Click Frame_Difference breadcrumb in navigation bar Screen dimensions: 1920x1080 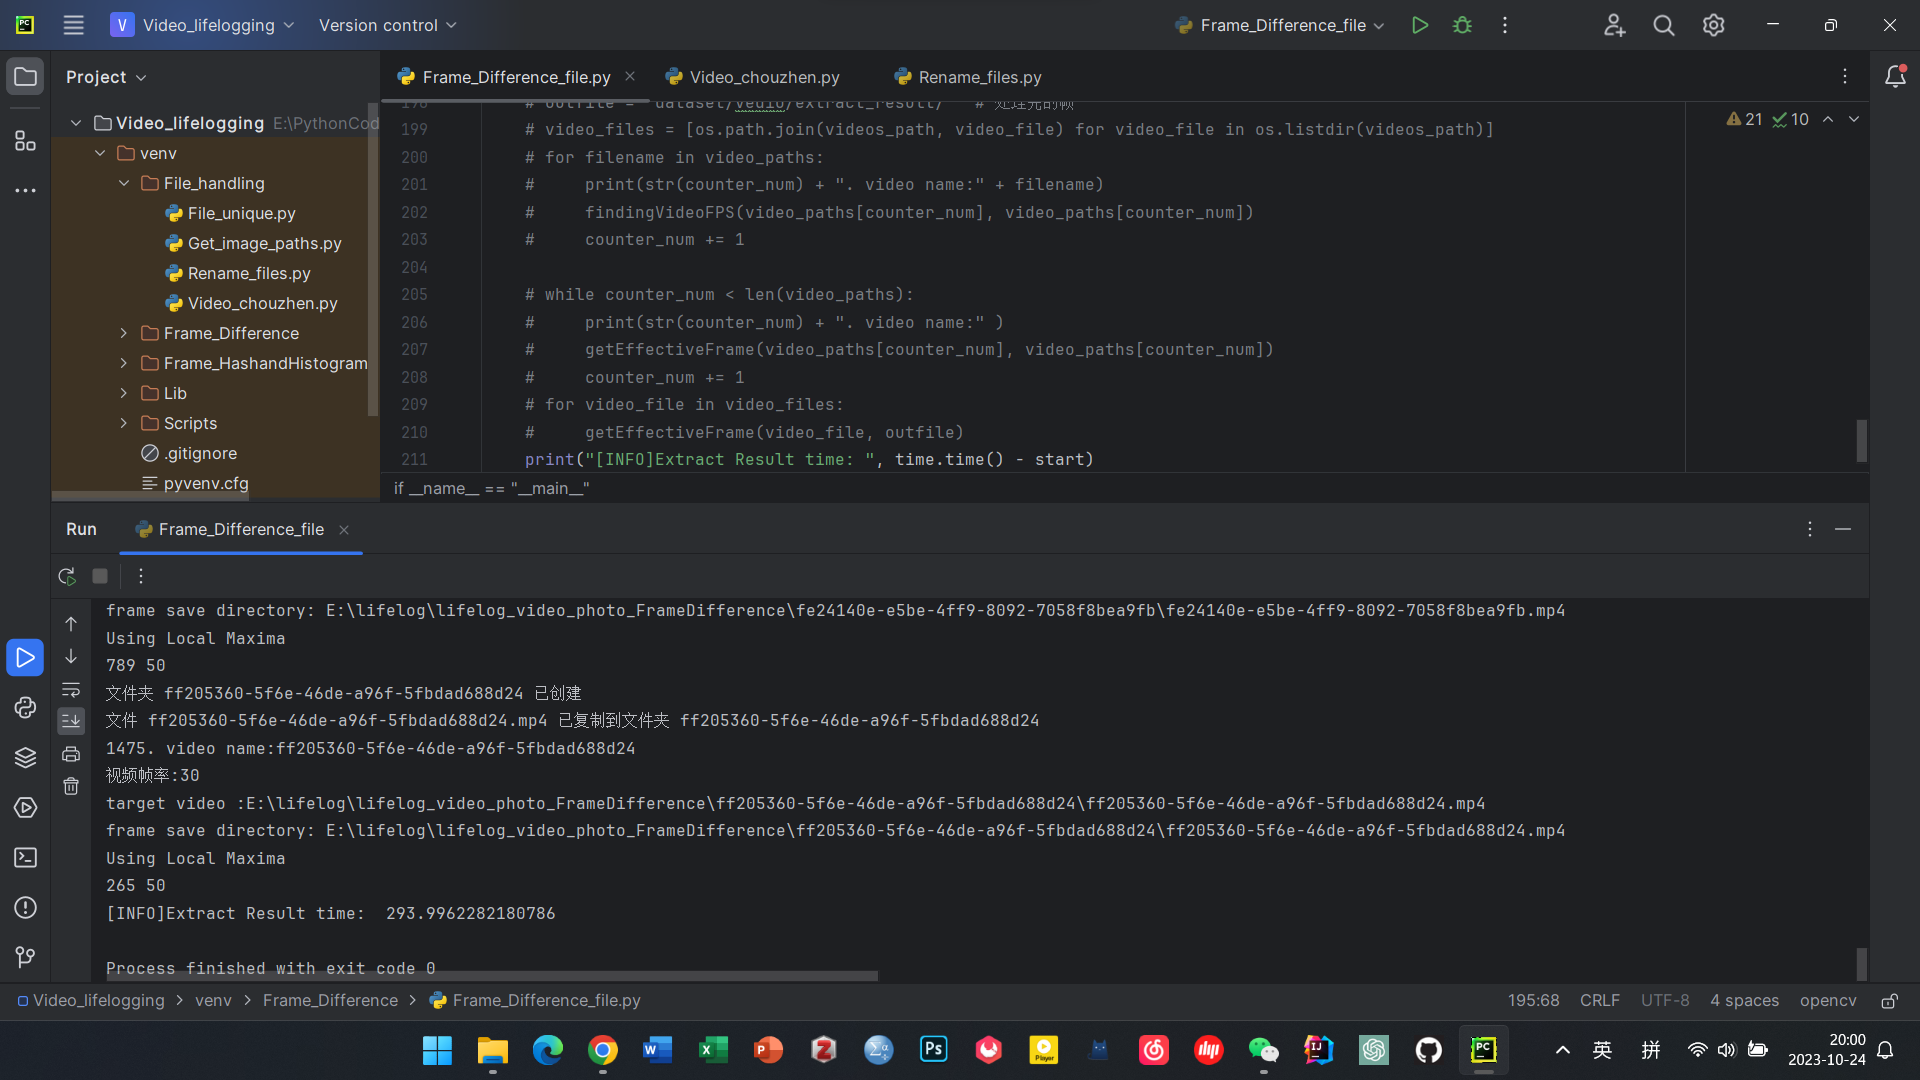(x=330, y=1001)
